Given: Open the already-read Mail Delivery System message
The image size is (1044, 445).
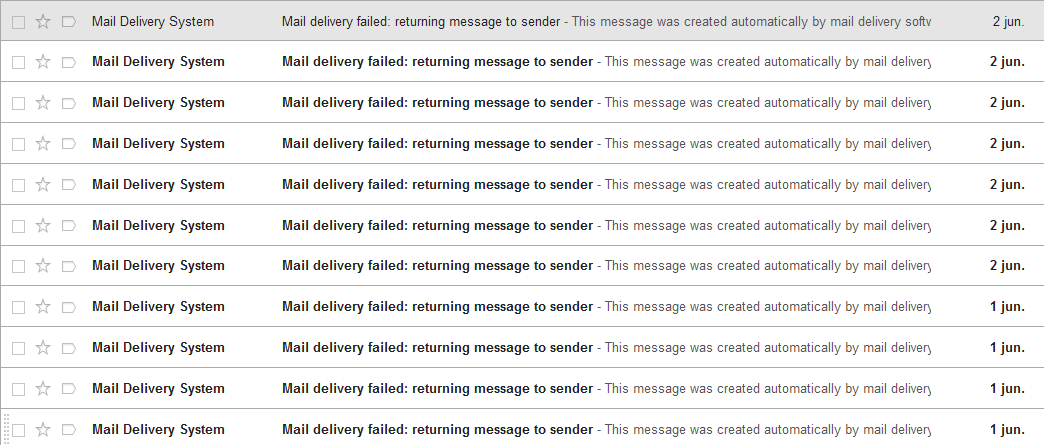Looking at the screenshot, I should click(420, 21).
